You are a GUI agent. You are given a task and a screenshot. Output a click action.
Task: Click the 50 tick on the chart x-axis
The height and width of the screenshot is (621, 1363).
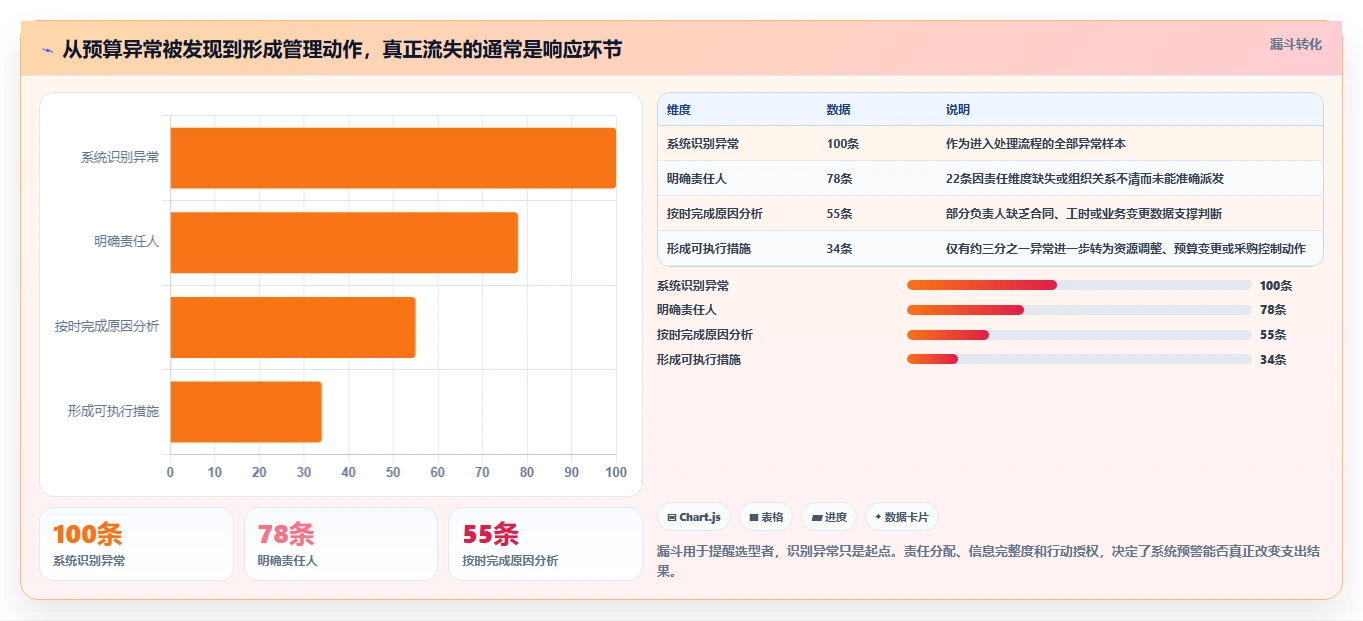point(393,472)
